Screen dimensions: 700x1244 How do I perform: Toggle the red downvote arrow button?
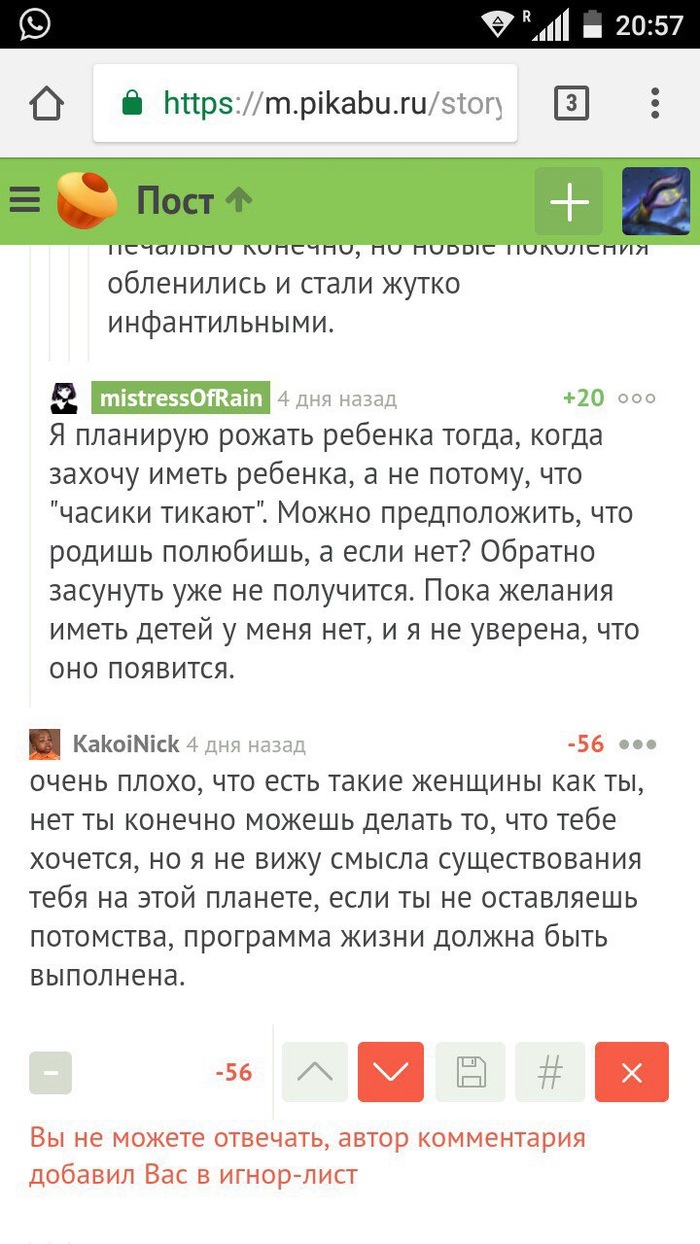(390, 1072)
